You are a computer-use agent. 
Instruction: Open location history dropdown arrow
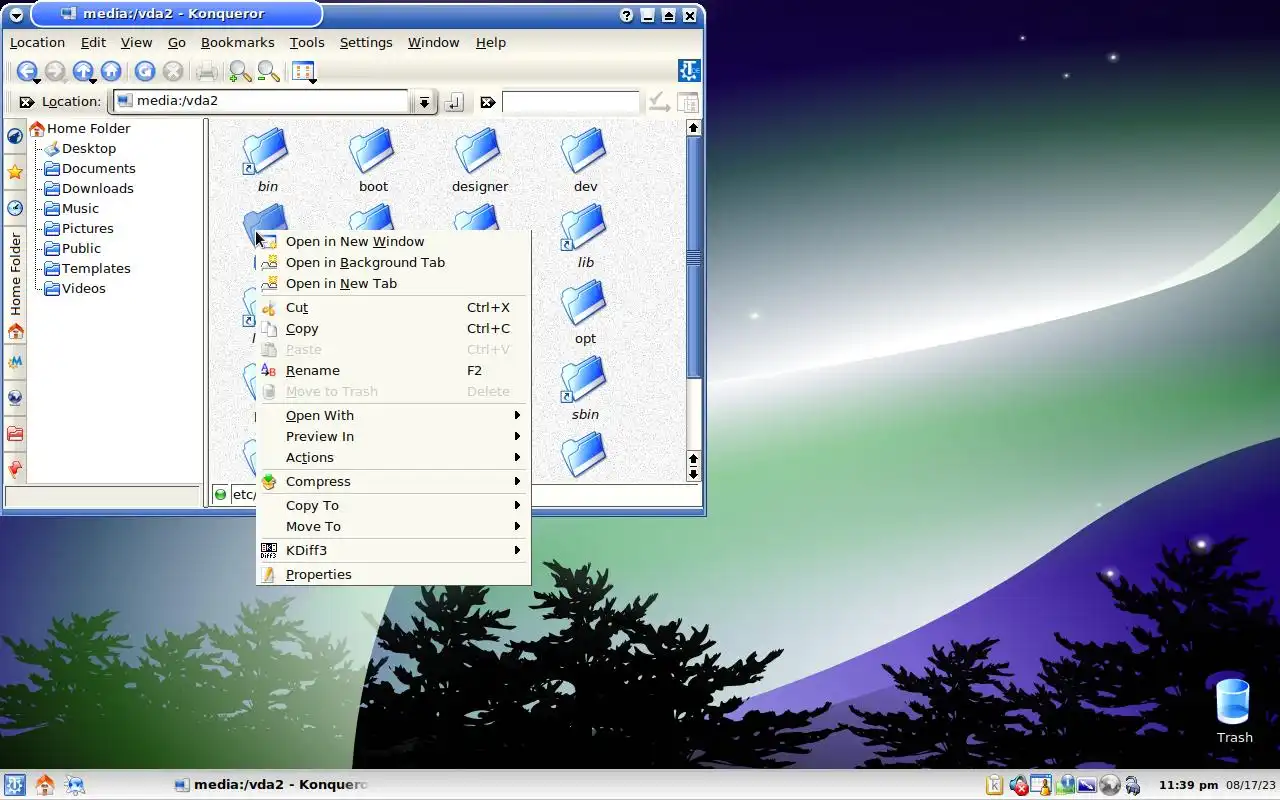[424, 102]
